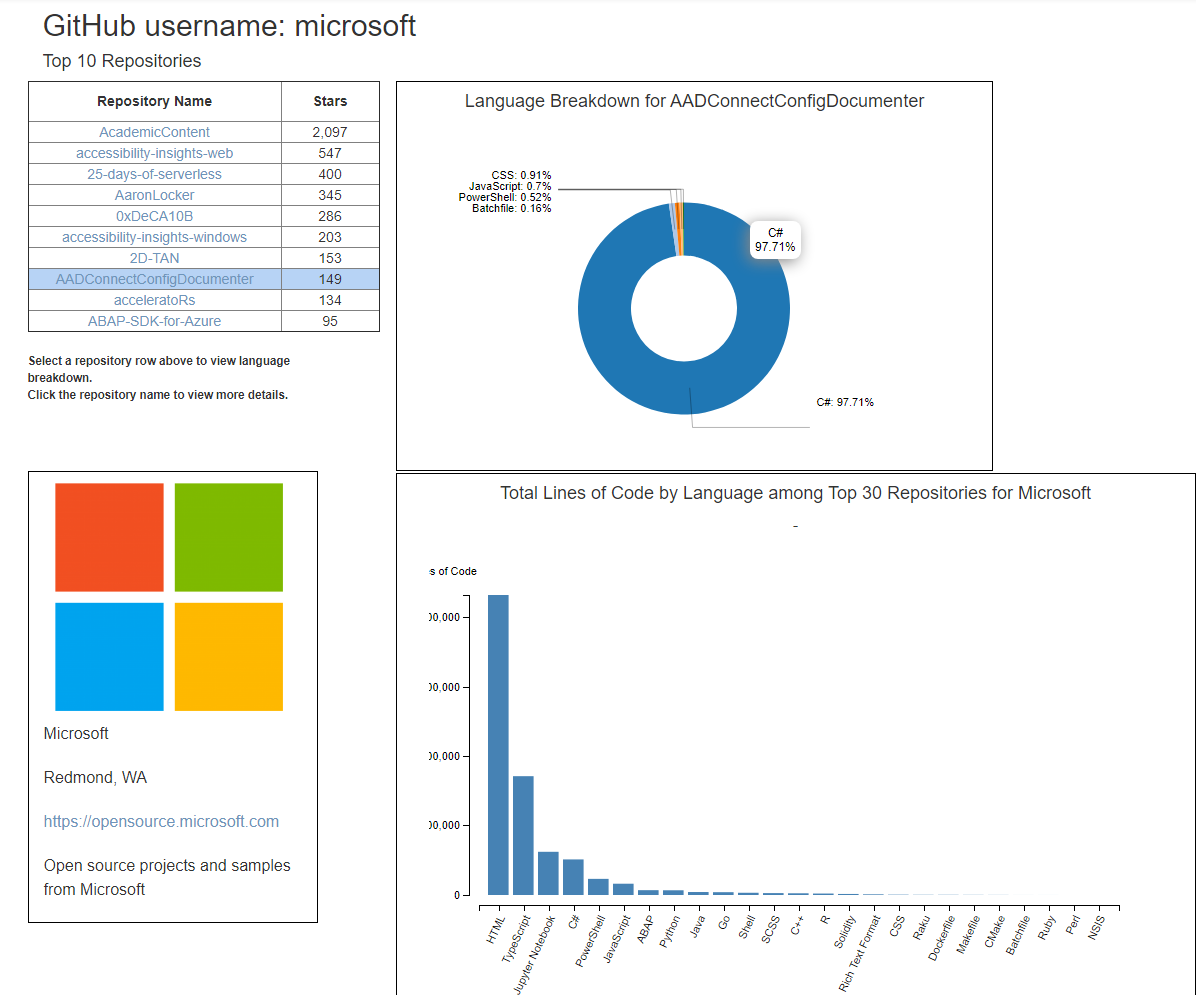The width and height of the screenshot is (1196, 995).
Task: Click the blue square in the Microsoft logo
Action: [109, 656]
